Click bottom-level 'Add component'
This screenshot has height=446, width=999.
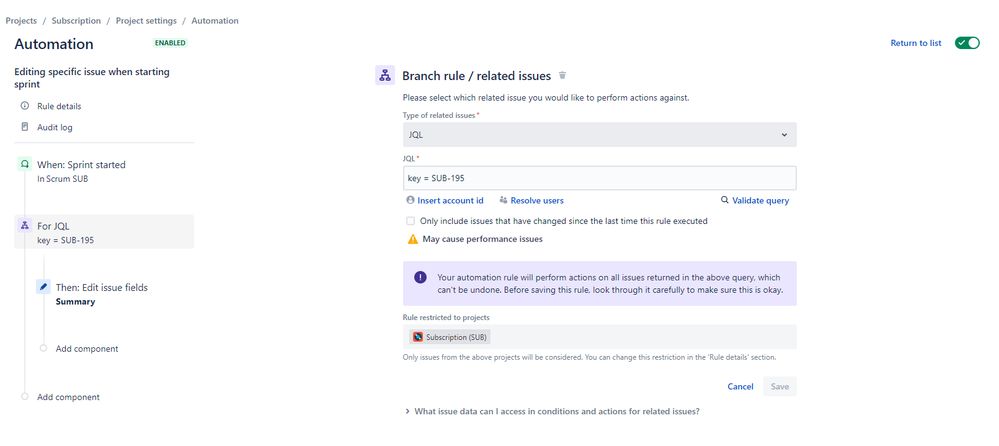pos(68,396)
